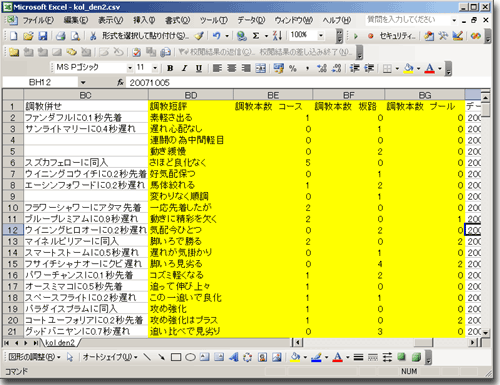This screenshot has height=385, width=500.
Task: Toggle Bold formatting
Action: pyautogui.click(x=170, y=68)
